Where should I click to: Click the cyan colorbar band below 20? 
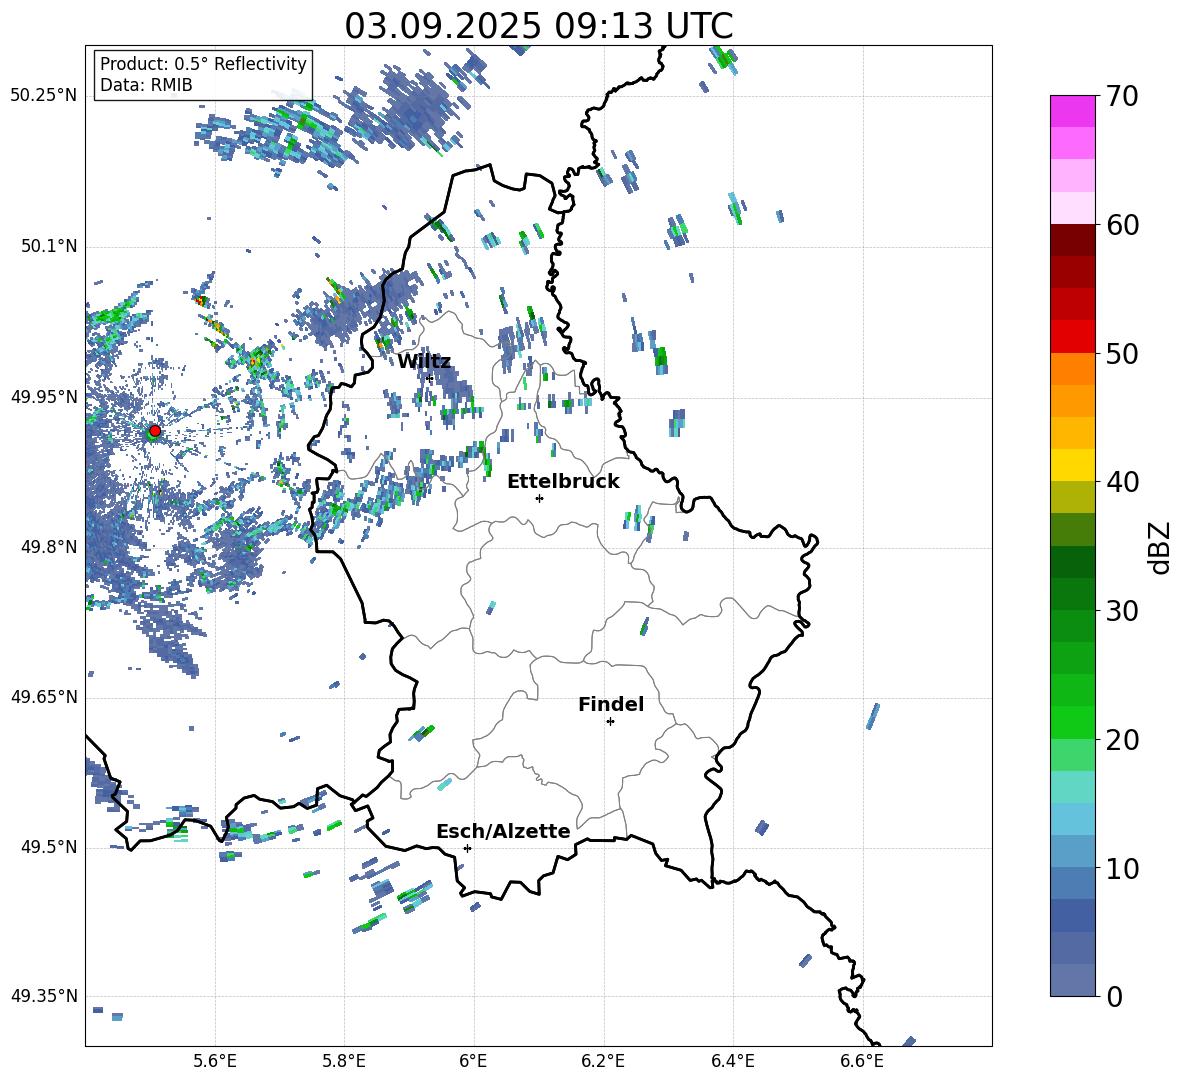coord(1072,787)
